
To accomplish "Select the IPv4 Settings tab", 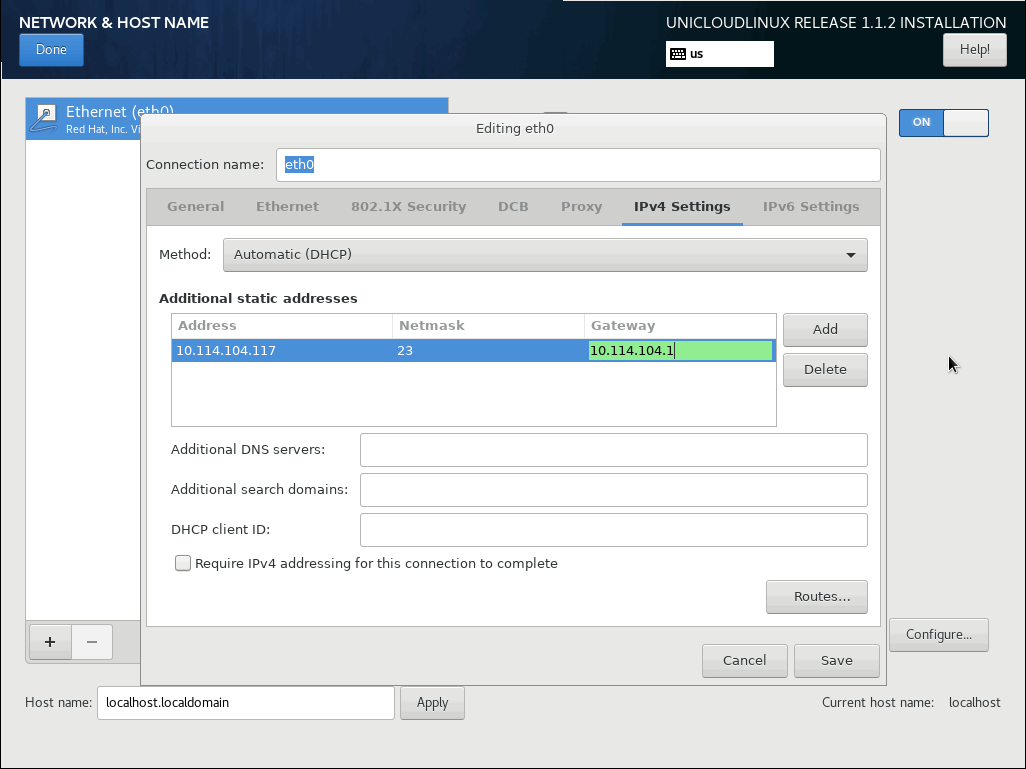I will pyautogui.click(x=682, y=207).
